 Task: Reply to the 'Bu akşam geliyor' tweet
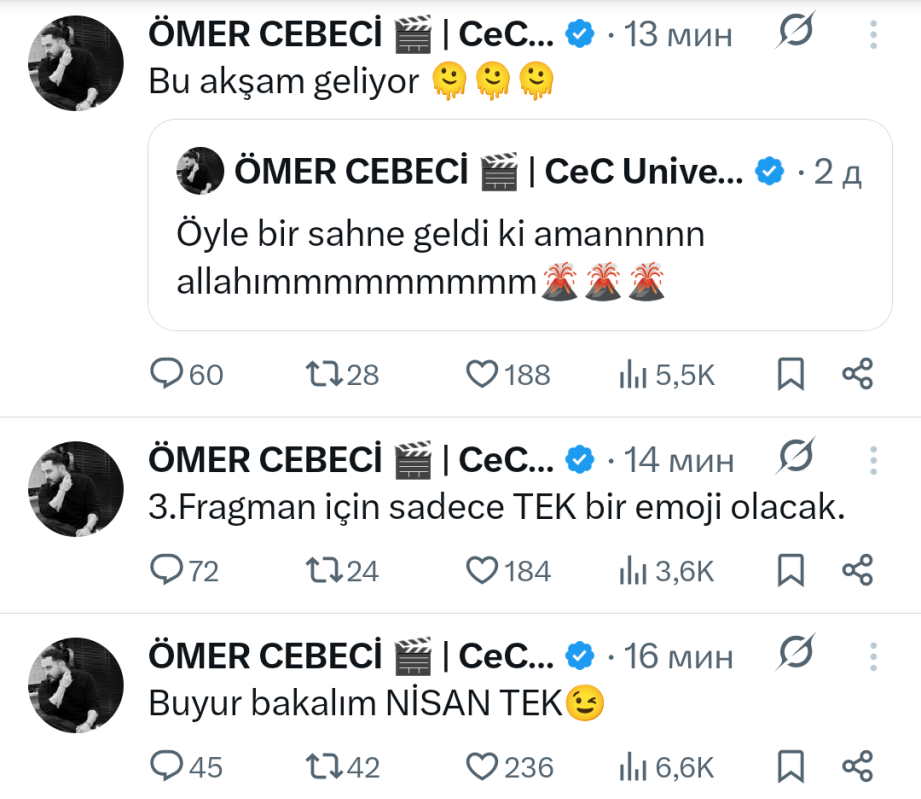pyautogui.click(x=164, y=375)
